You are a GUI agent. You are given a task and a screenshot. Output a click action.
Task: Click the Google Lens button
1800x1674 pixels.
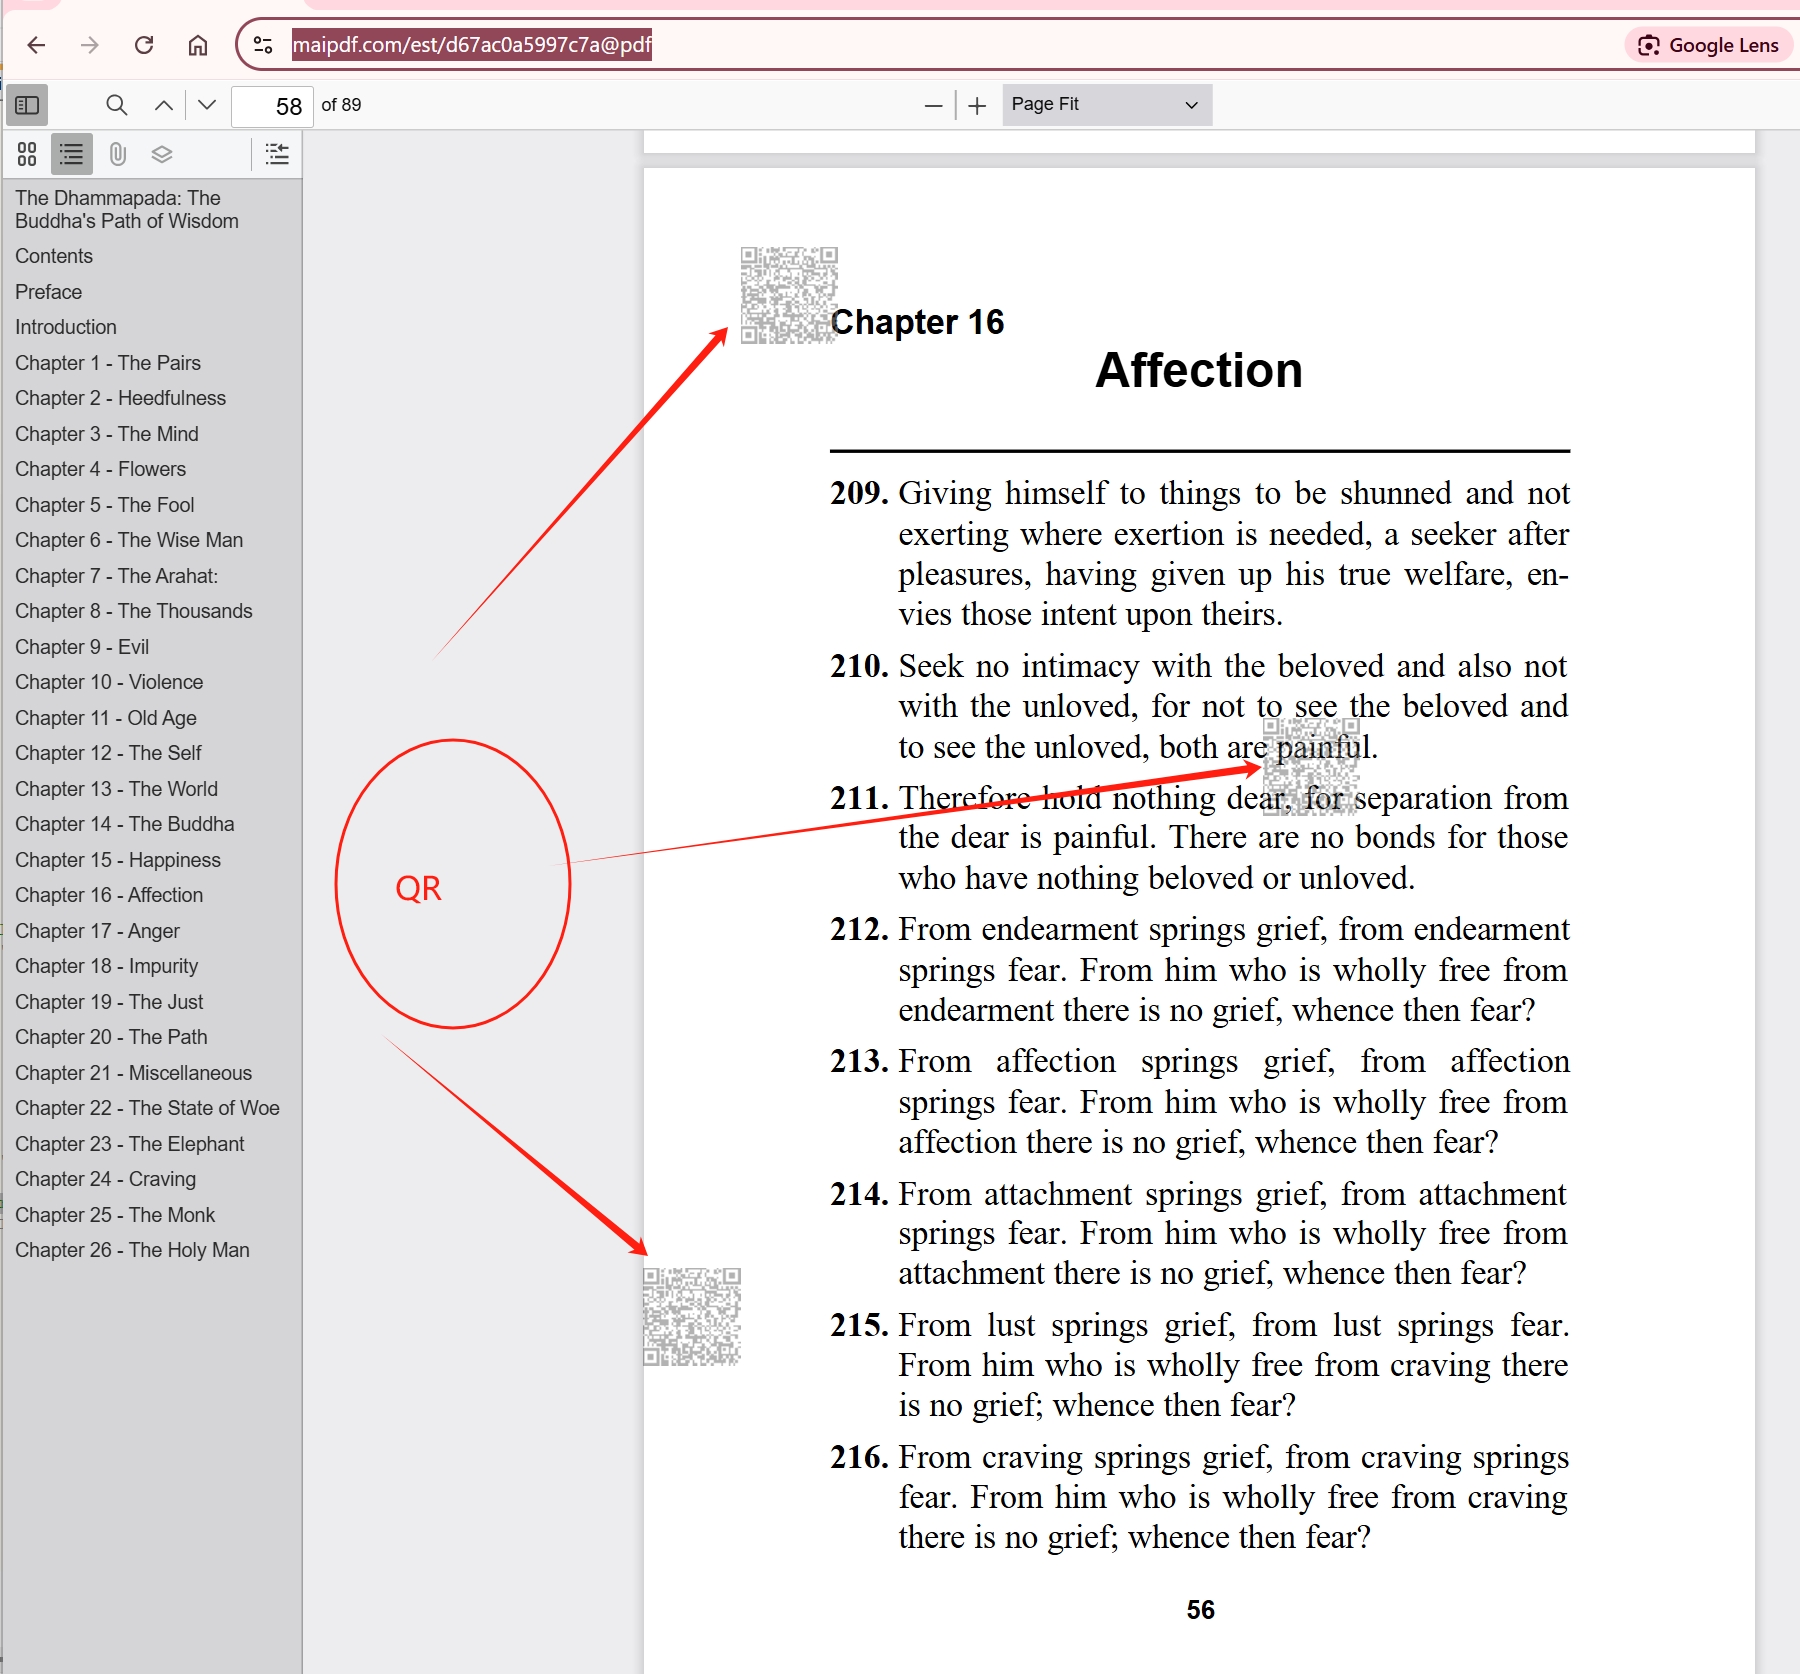point(1708,45)
